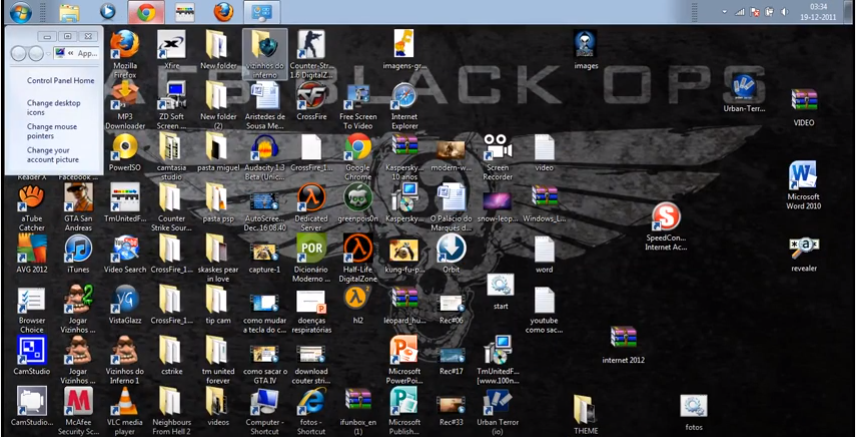Show hidden tray icons arrow
This screenshot has width=856, height=437.
coord(724,11)
